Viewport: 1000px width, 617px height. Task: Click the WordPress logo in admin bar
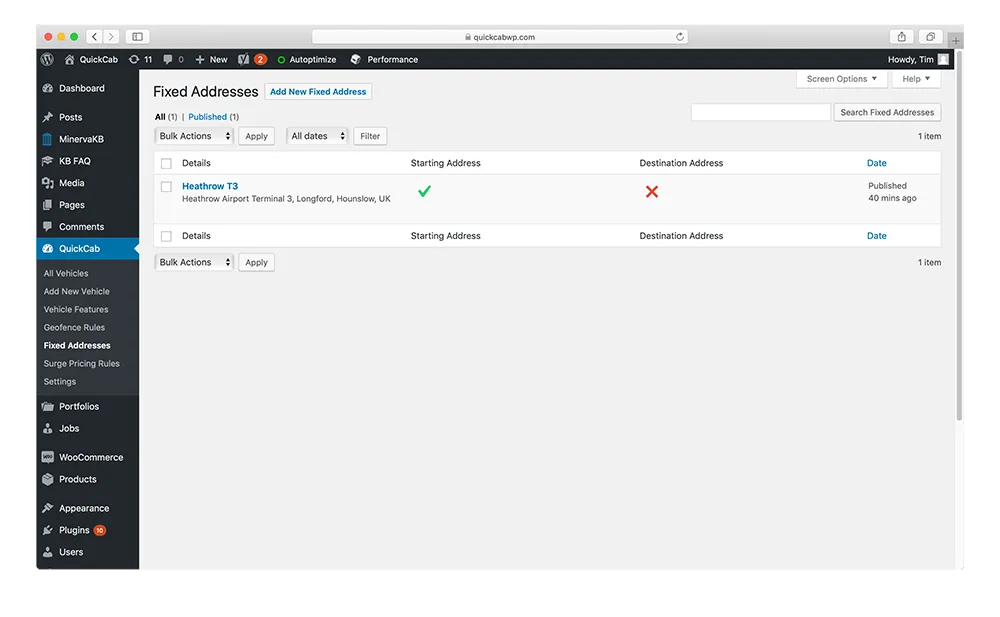pos(47,59)
